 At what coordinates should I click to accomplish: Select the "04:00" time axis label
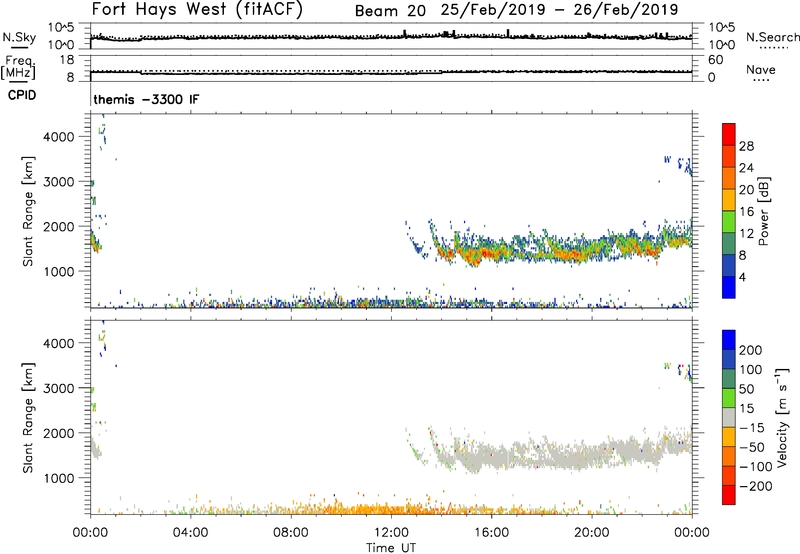click(x=190, y=533)
